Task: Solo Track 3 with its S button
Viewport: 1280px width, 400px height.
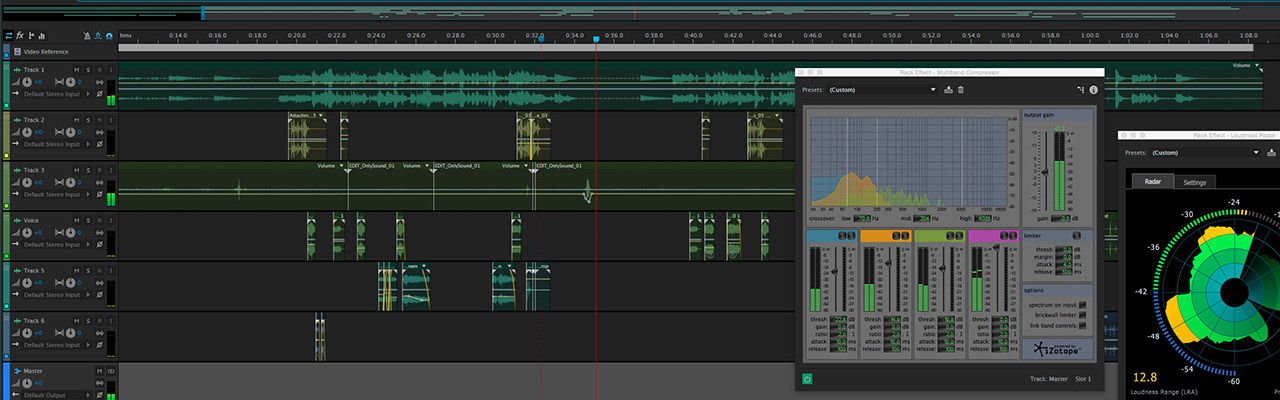Action: click(88, 170)
